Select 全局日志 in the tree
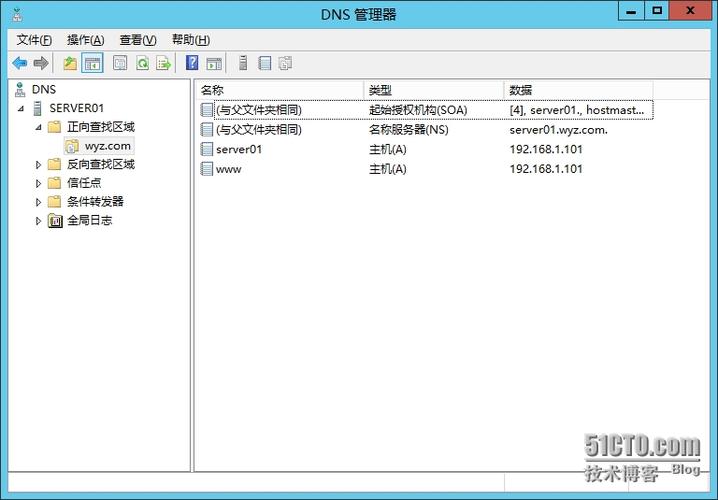Screen dimensions: 718x500 point(89,221)
